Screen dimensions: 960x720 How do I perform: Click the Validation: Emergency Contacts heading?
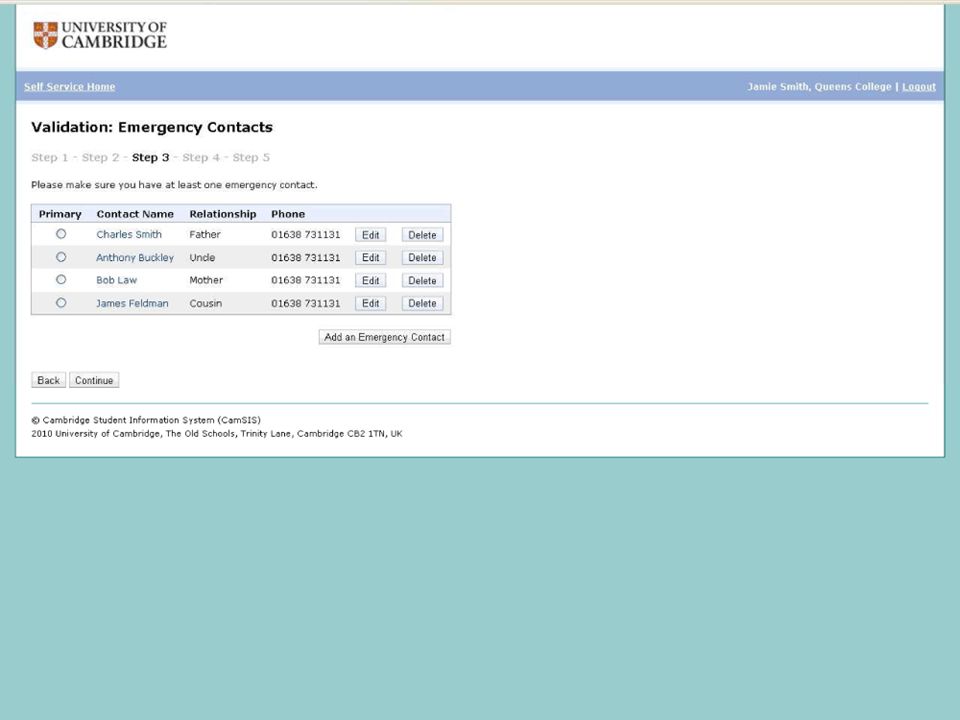tap(152, 127)
